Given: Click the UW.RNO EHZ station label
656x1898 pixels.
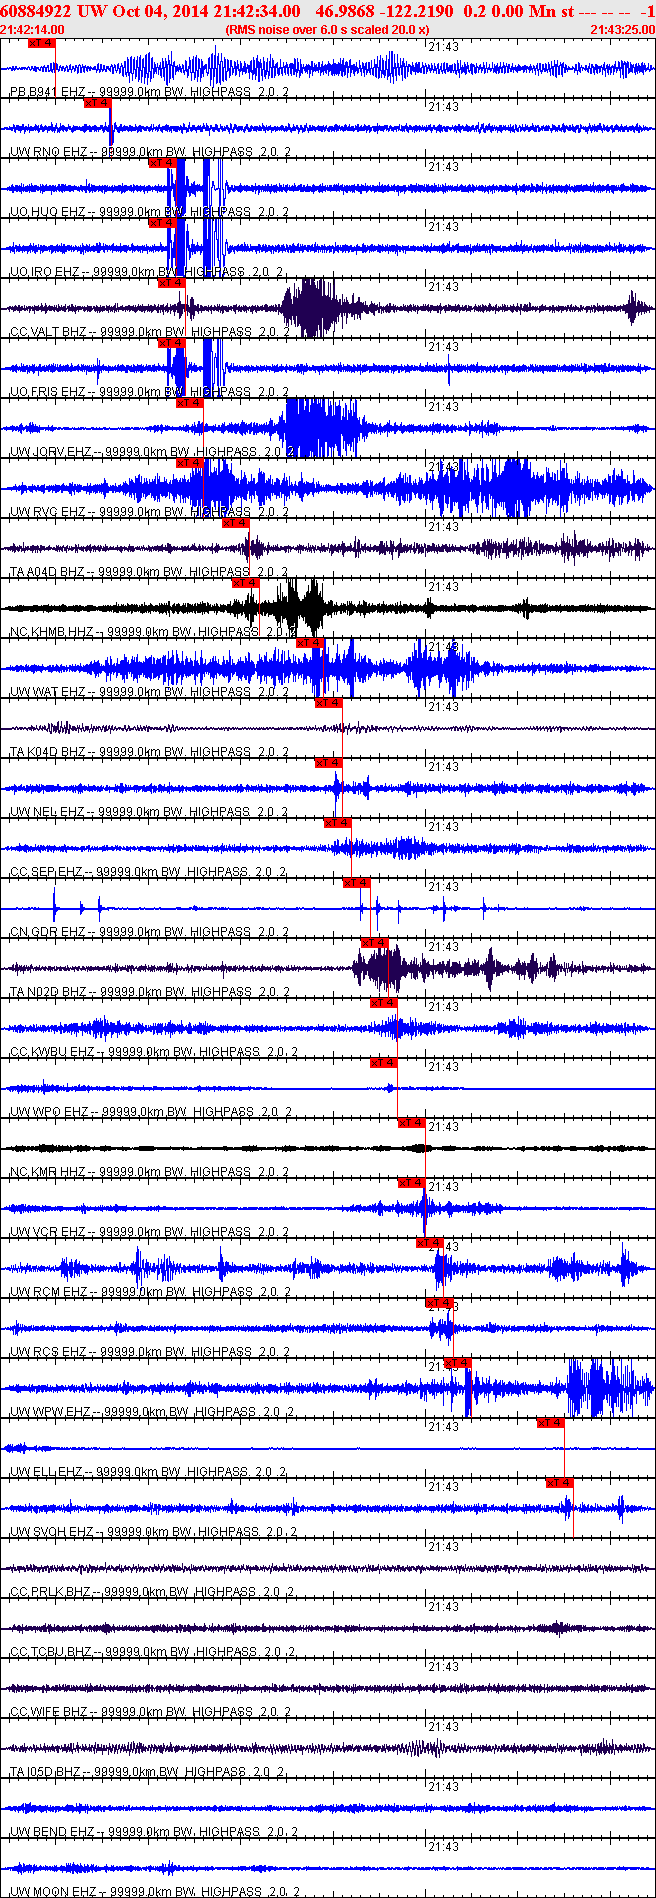Looking at the screenshot, I should tap(47, 152).
